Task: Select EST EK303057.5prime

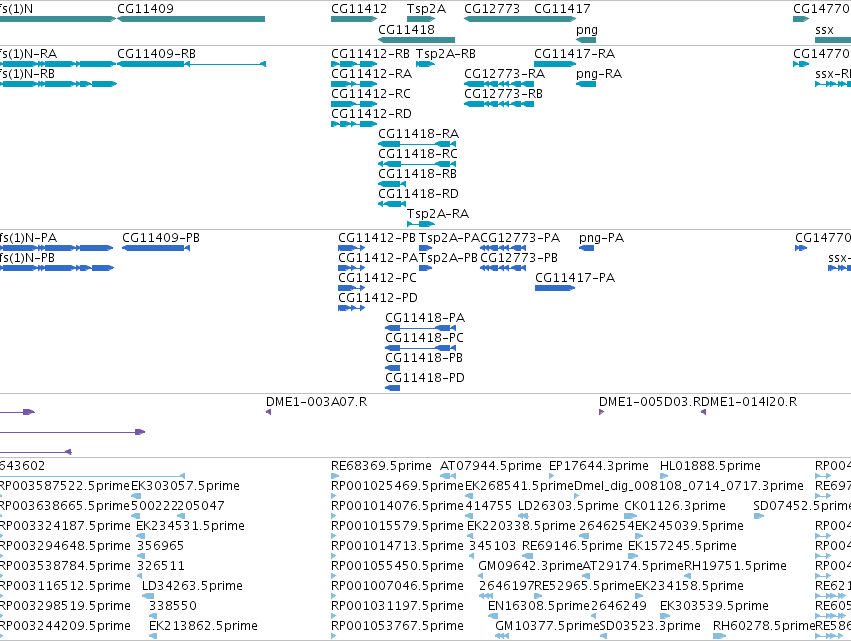Action: click(x=185, y=486)
